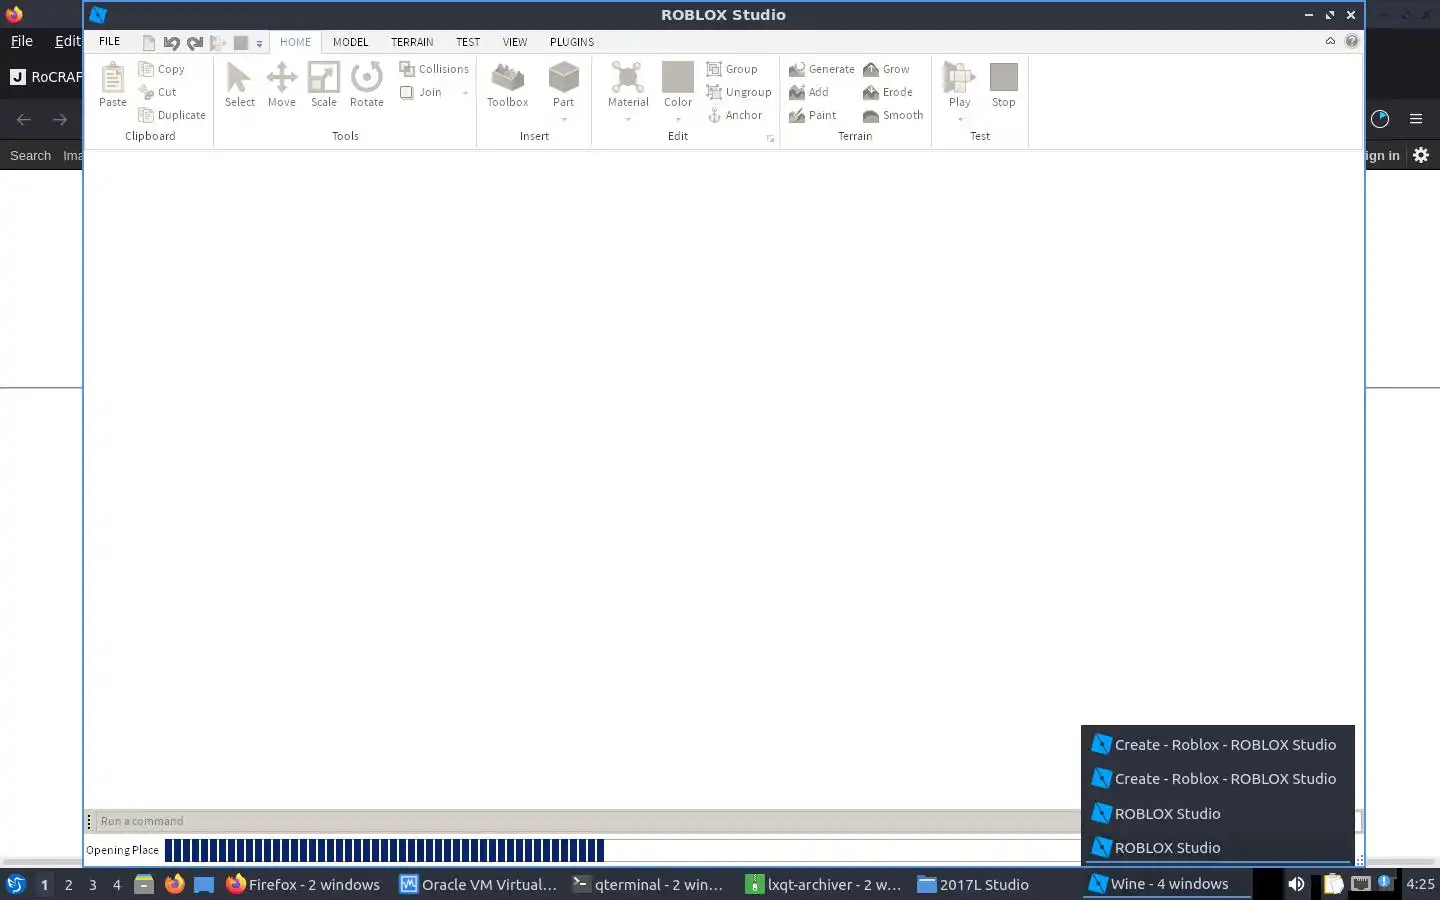
Task: Click the help question mark icon
Action: click(1352, 41)
